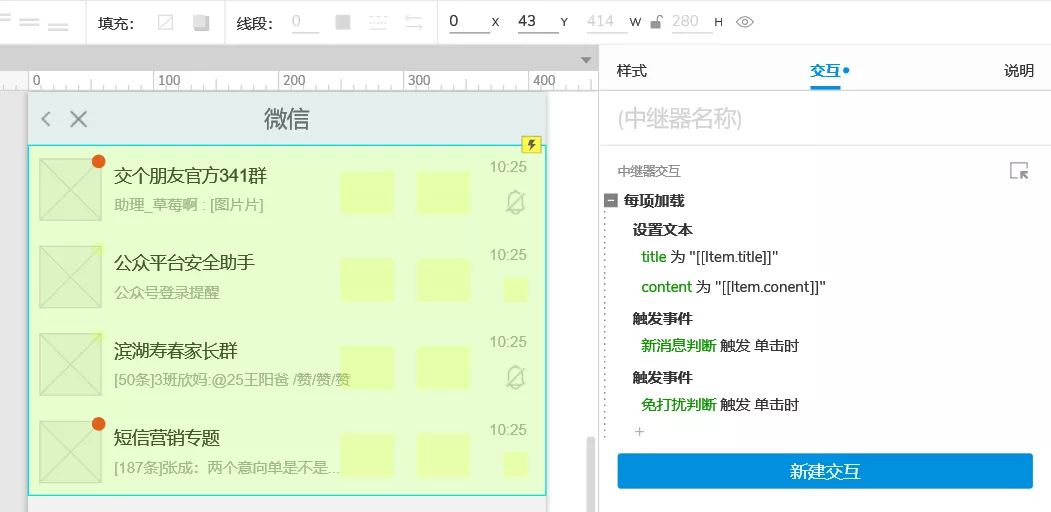Click the [50条]3班欣妈 message preview
The image size is (1051, 512).
(x=232, y=380)
